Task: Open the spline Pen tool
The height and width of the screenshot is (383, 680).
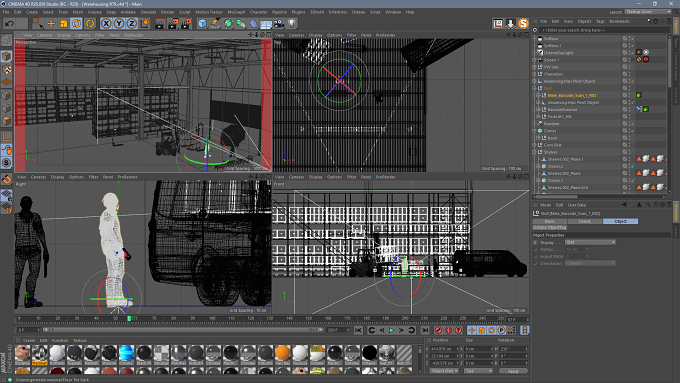Action: pos(215,23)
